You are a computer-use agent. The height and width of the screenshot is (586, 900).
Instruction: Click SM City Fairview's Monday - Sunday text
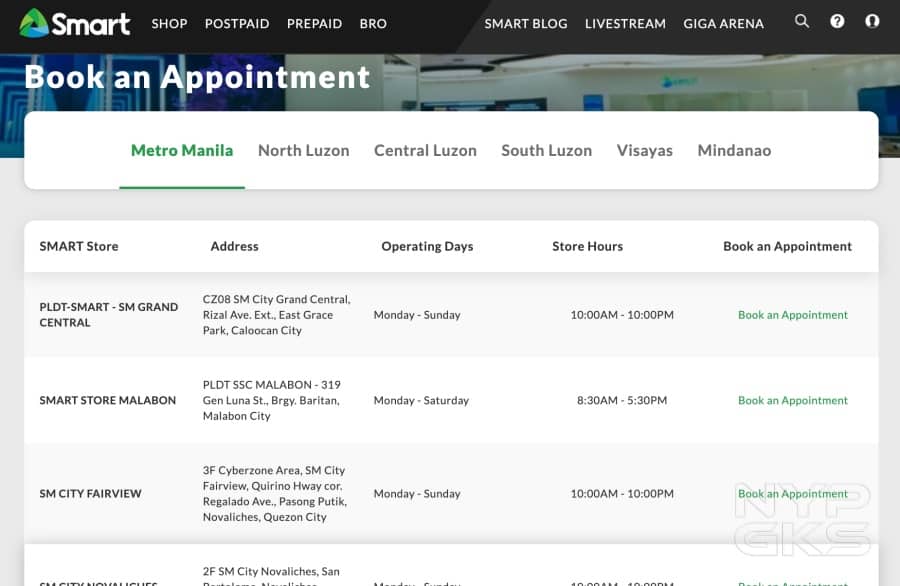[417, 494]
